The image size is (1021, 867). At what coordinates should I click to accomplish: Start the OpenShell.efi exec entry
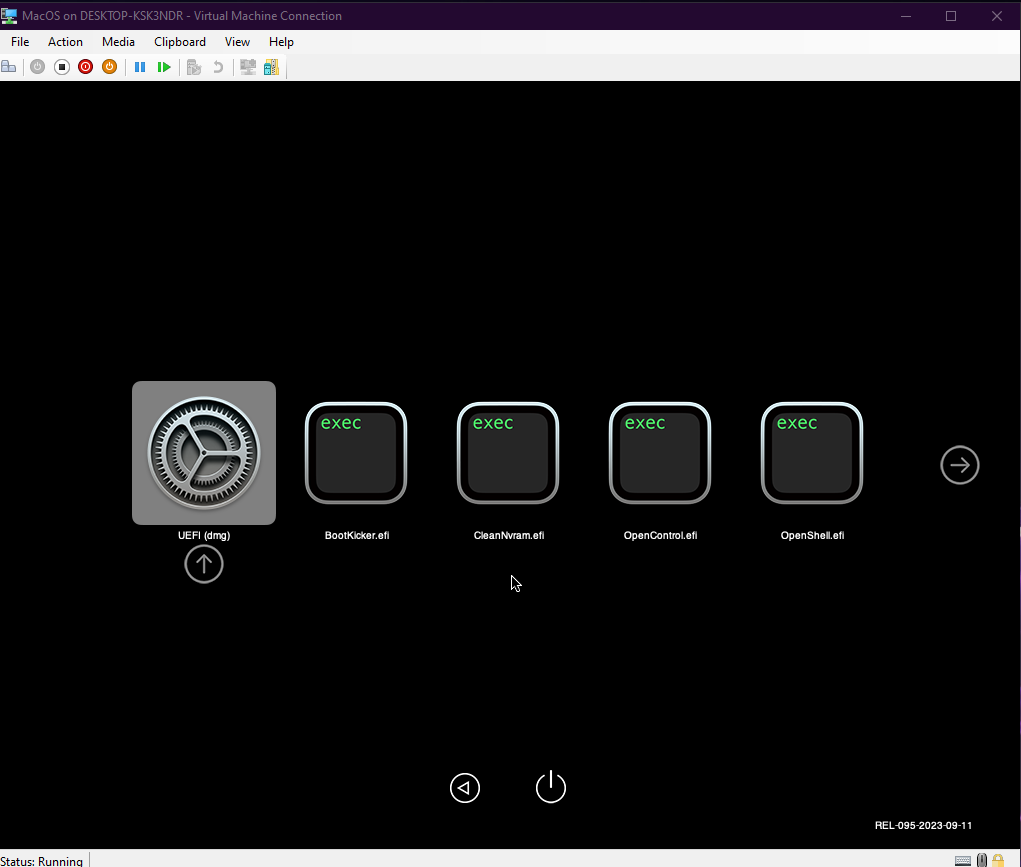pos(812,453)
